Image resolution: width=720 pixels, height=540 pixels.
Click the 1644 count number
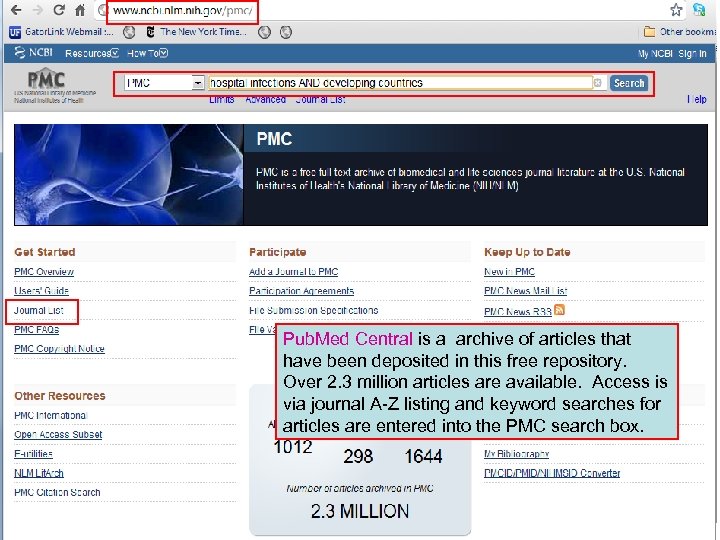pos(423,456)
